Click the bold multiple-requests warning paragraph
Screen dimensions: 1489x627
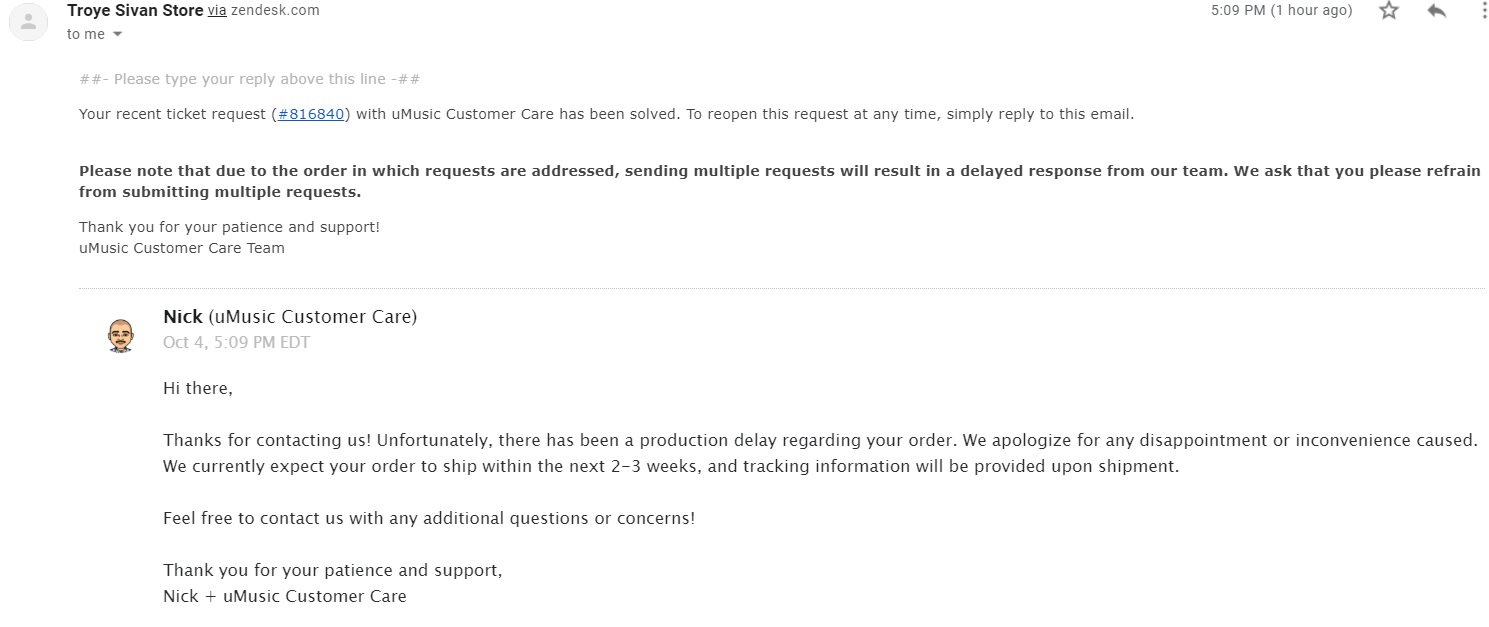tap(779, 181)
